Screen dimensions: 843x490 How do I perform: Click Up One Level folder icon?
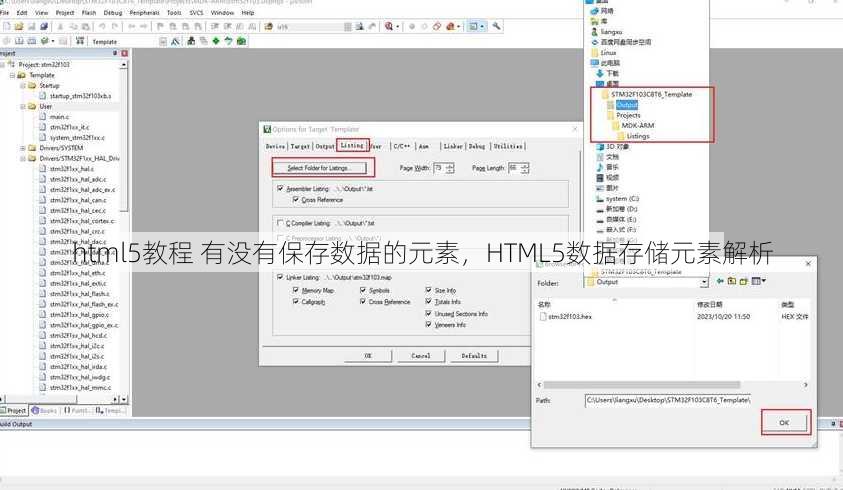click(x=732, y=281)
